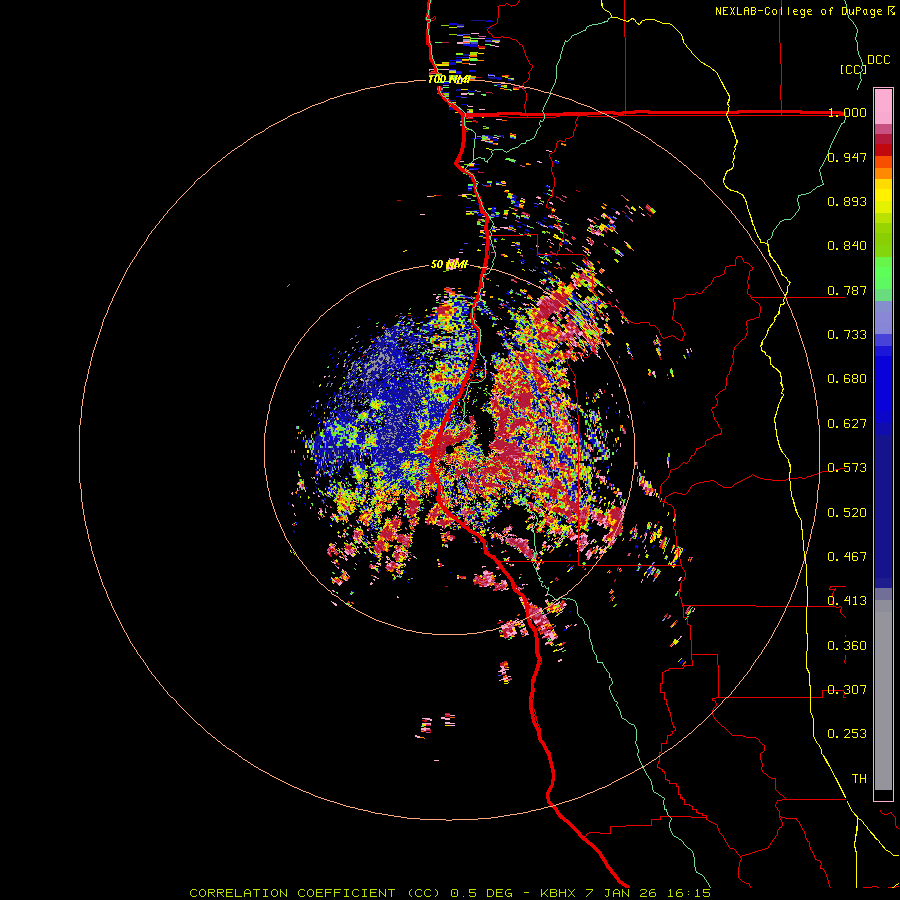This screenshot has width=900, height=900.
Task: Click the black radar site dot at center
Action: pos(449,449)
